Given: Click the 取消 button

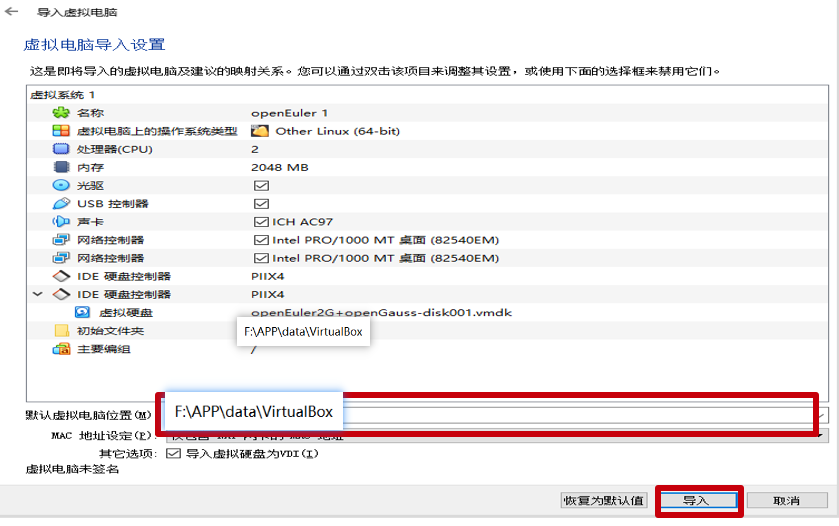Looking at the screenshot, I should coord(787,500).
